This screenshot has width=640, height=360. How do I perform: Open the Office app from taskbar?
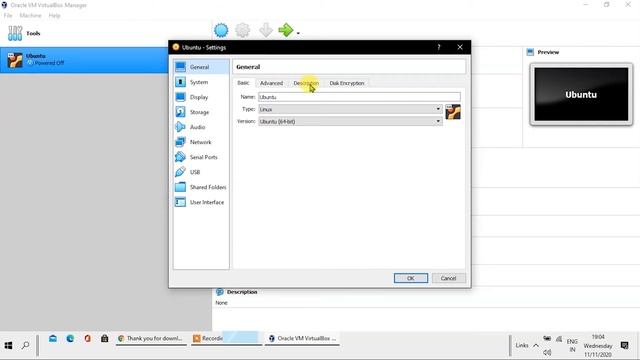tap(87, 338)
